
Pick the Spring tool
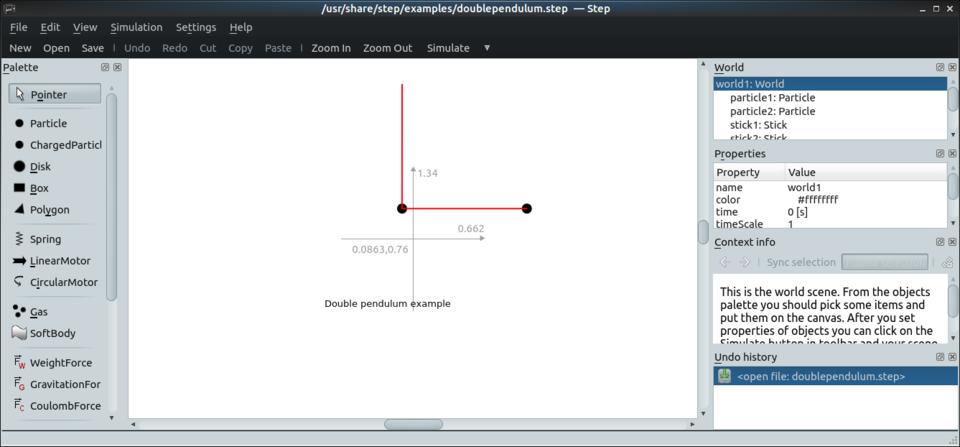click(45, 239)
